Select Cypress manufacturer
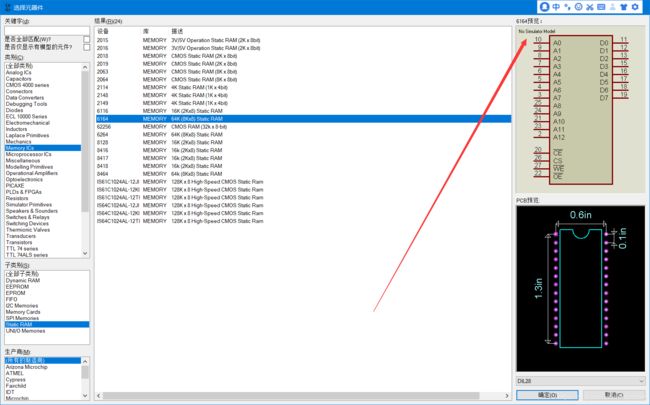The width and height of the screenshot is (650, 405). 16,380
